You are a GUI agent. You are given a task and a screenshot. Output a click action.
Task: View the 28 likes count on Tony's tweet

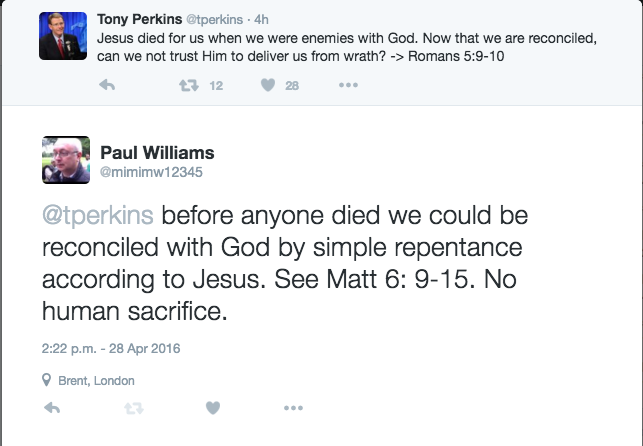292,86
